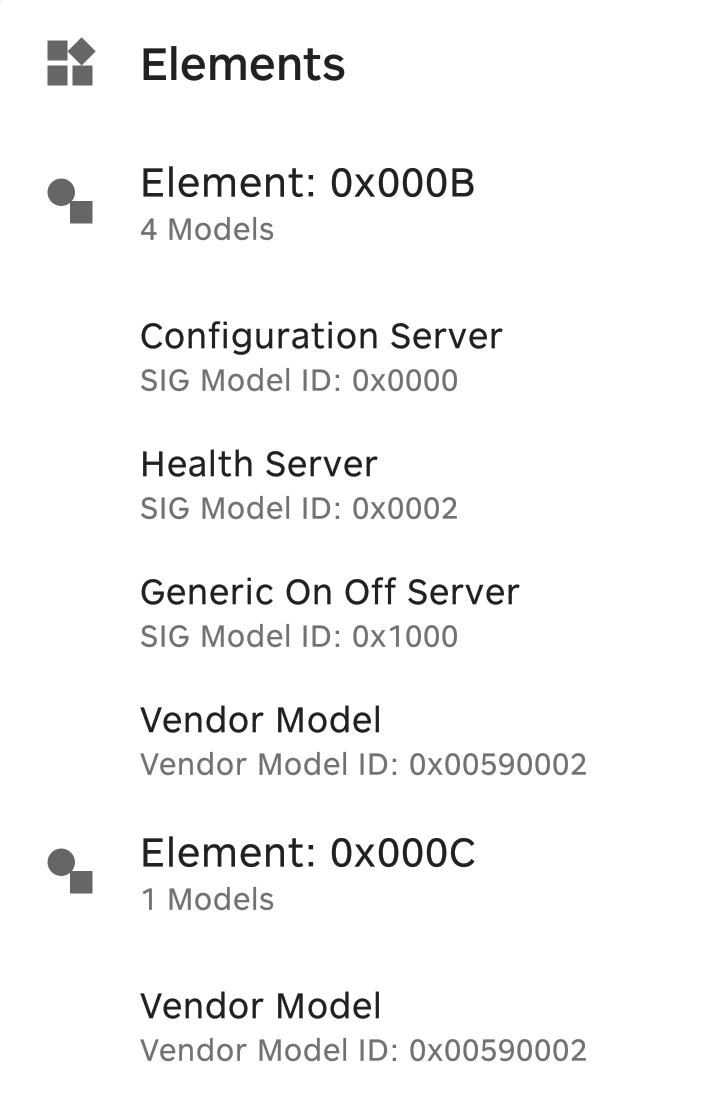Open the Health Server model
The width and height of the screenshot is (709, 1115).
coord(259,464)
